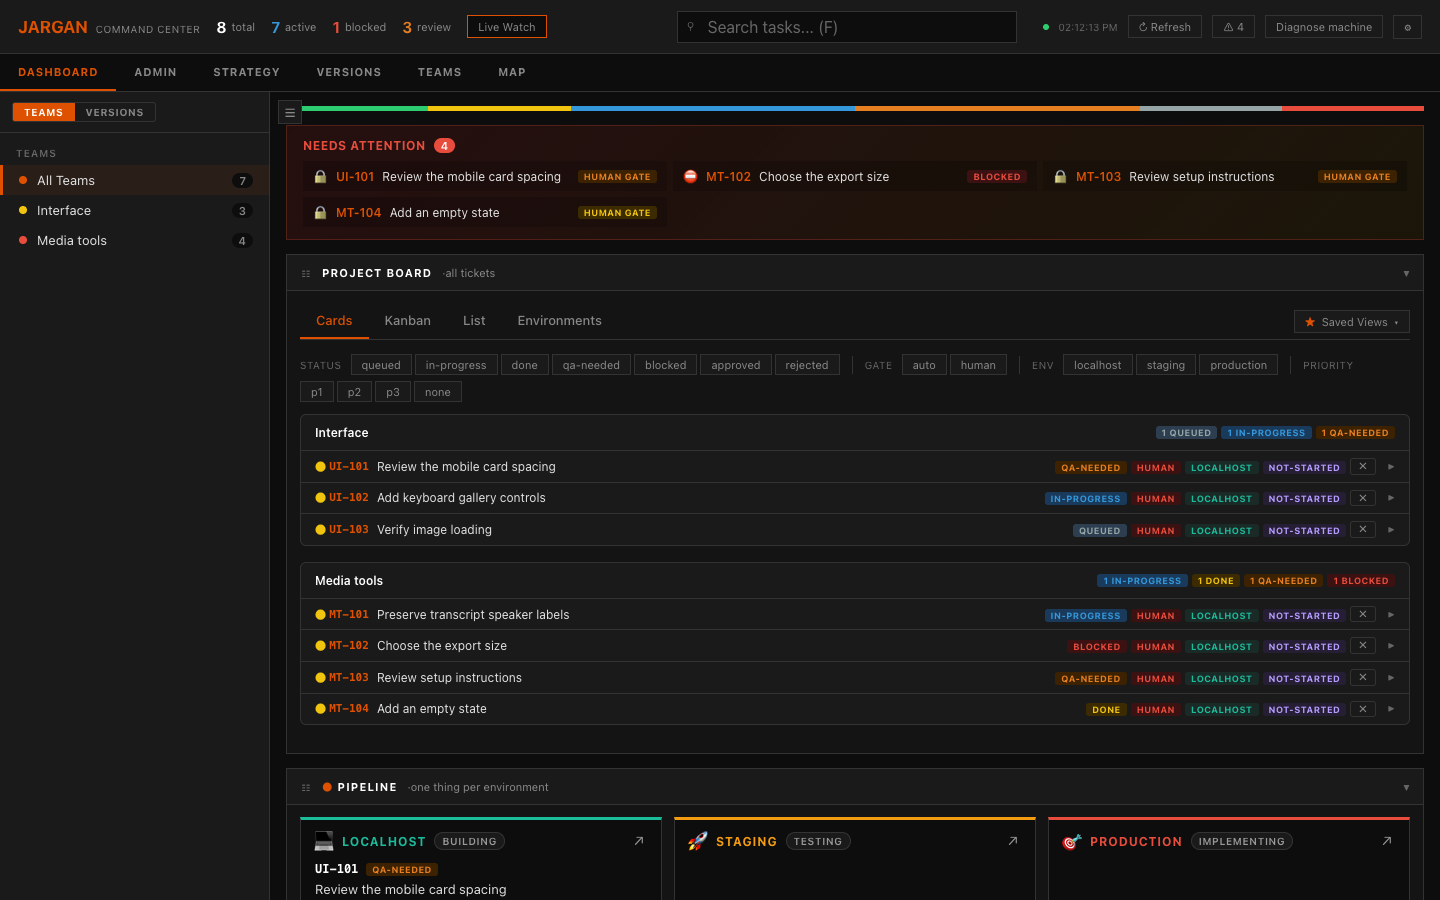This screenshot has width=1440, height=900.
Task: Open localhost pipeline card arrow icon
Action: point(639,841)
